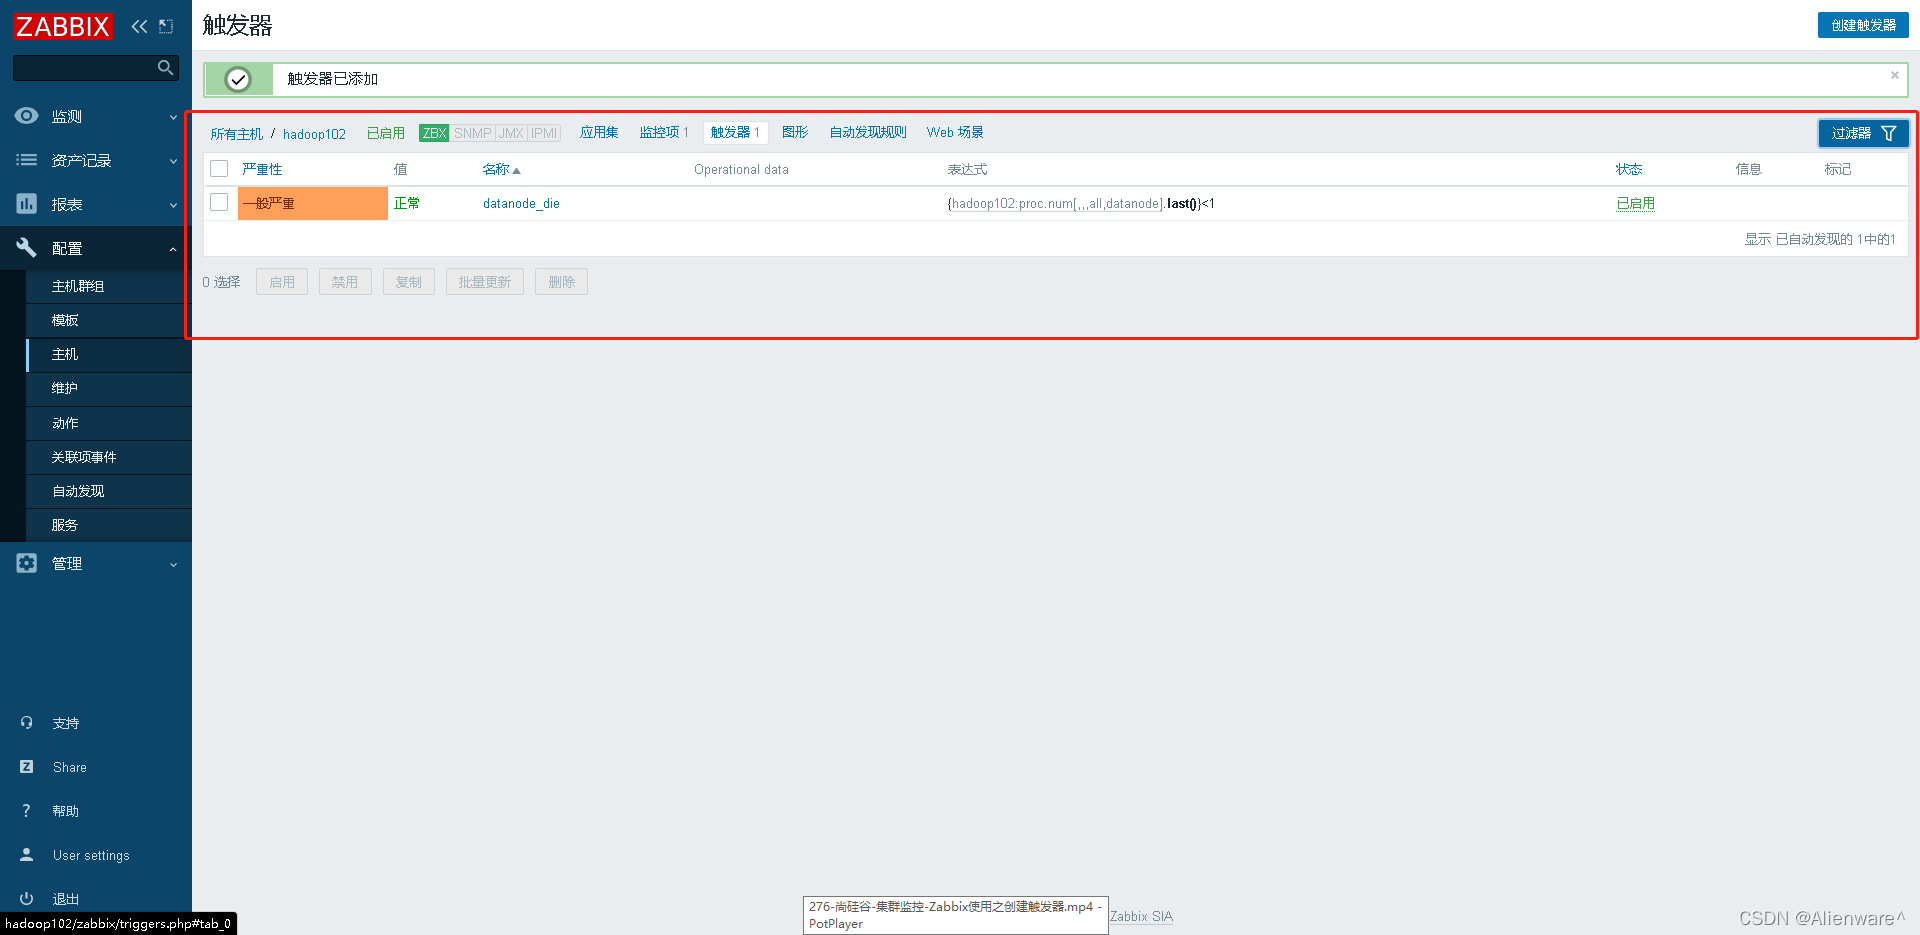This screenshot has height=935, width=1920.
Task: Sort by Name (名称) column header
Action: [501, 169]
